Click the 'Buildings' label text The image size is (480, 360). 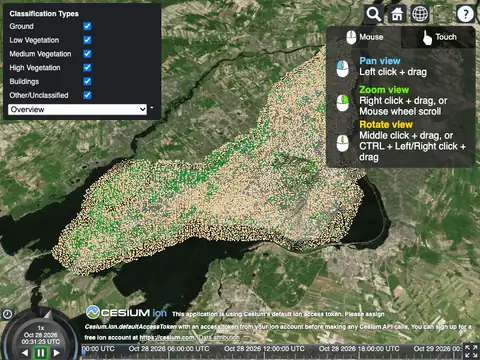(x=24, y=81)
